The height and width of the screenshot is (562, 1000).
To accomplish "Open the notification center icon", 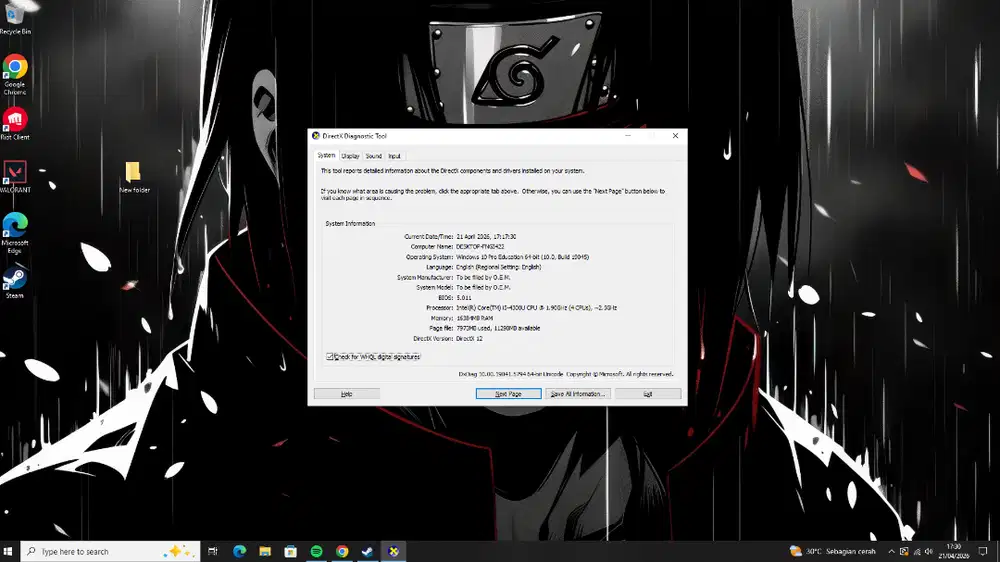I will [x=983, y=551].
